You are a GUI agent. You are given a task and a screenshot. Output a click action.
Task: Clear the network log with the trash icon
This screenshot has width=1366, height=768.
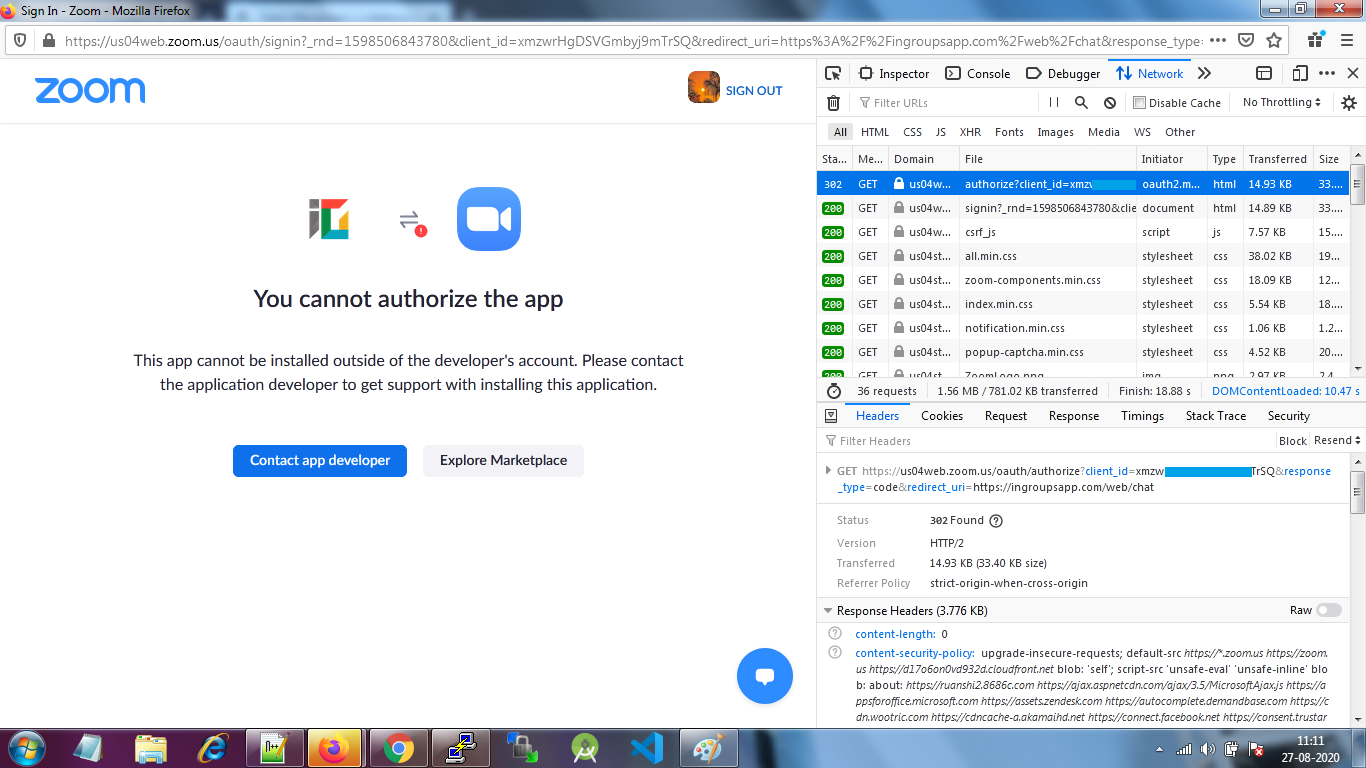[x=833, y=102]
